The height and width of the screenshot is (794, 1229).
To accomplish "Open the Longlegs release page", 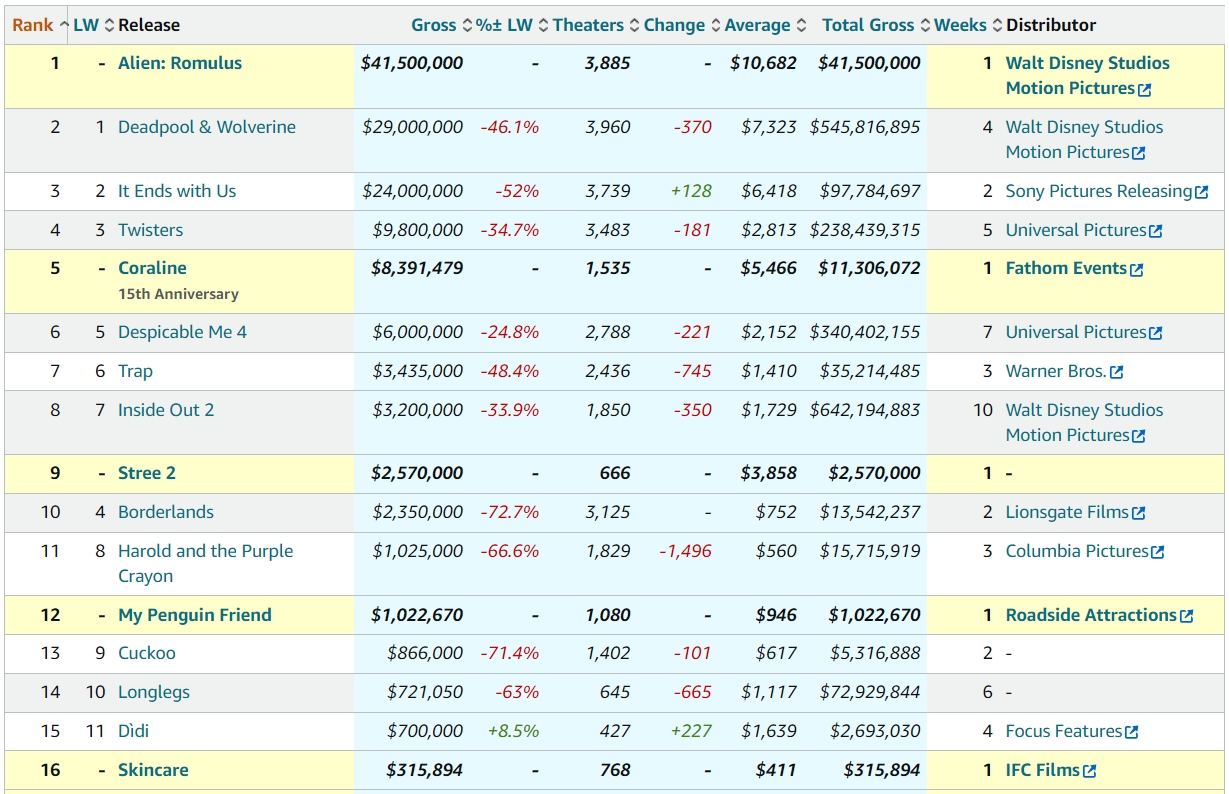I will (x=154, y=692).
